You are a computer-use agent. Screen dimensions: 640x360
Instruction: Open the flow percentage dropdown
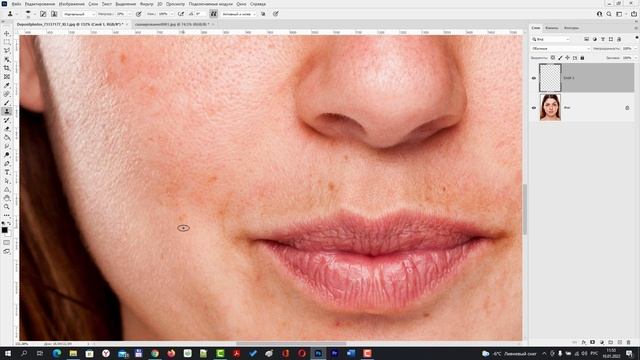(172, 14)
